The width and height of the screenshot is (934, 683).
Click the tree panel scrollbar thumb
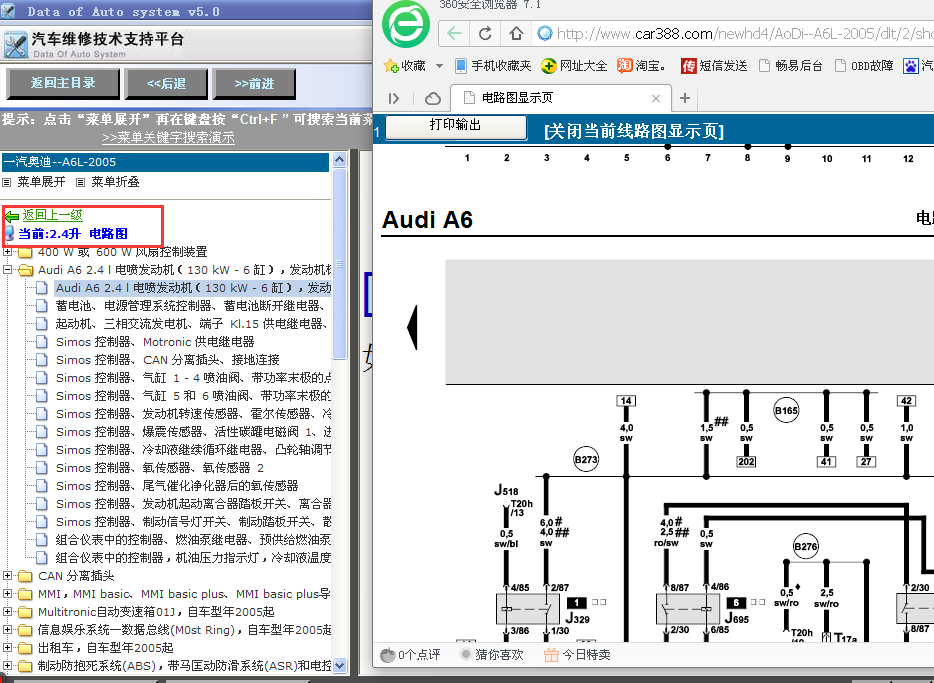(x=340, y=264)
